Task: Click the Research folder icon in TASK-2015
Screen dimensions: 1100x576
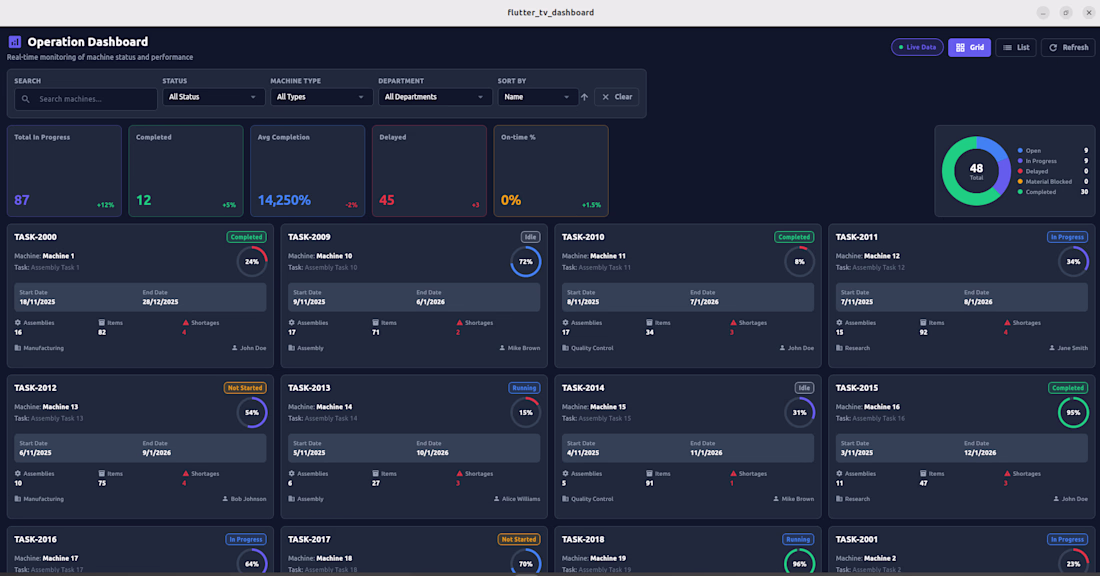Action: [839, 499]
